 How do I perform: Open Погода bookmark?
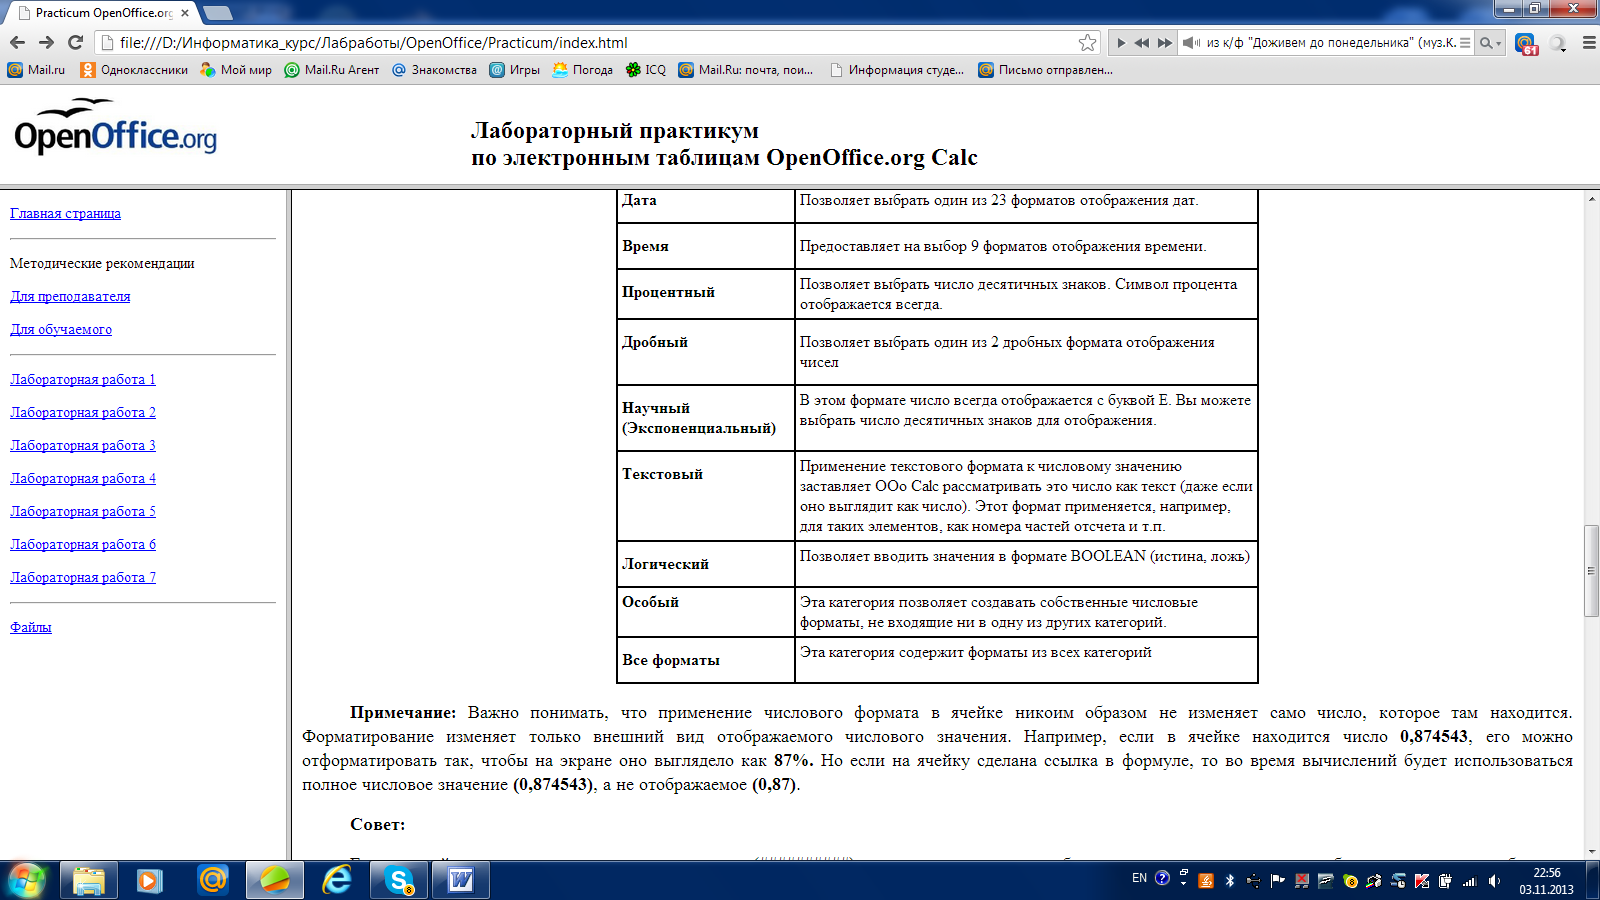(582, 70)
